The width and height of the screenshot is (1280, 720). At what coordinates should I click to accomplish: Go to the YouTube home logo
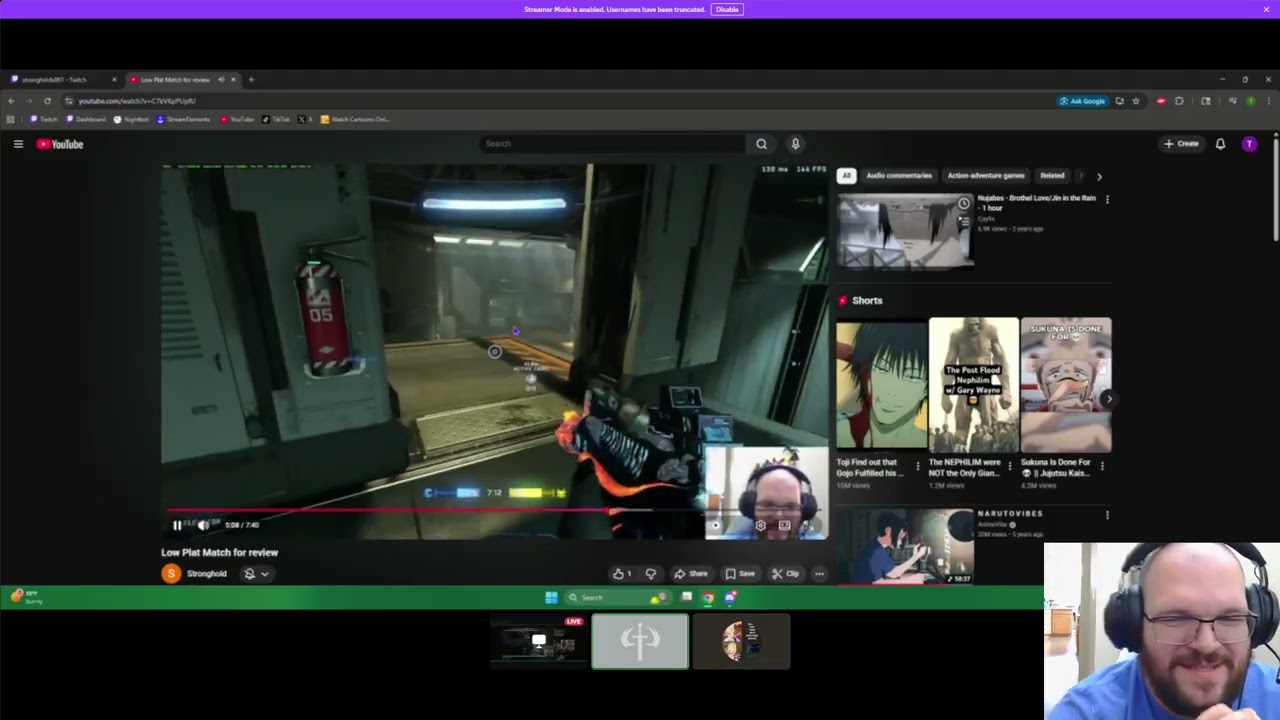[60, 144]
